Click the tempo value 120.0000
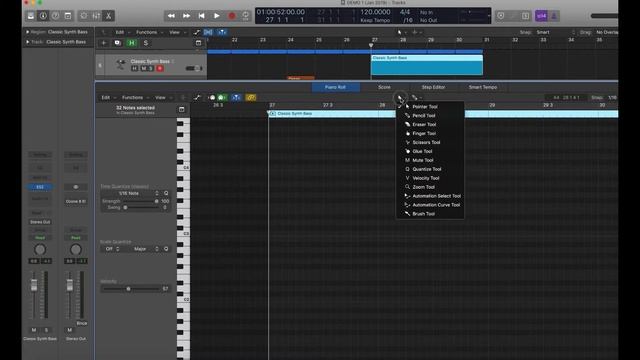Viewport: 640px width, 360px height. (x=375, y=12)
